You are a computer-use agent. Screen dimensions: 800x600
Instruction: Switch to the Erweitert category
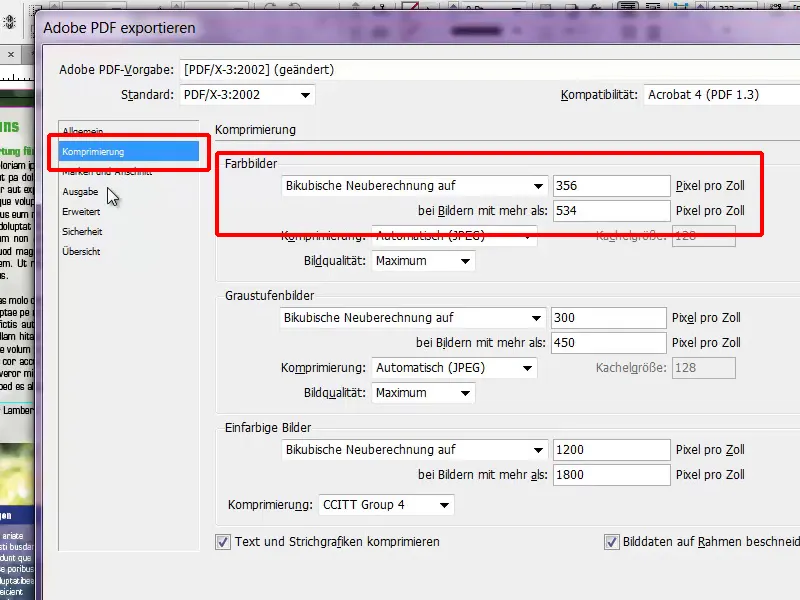(81, 212)
